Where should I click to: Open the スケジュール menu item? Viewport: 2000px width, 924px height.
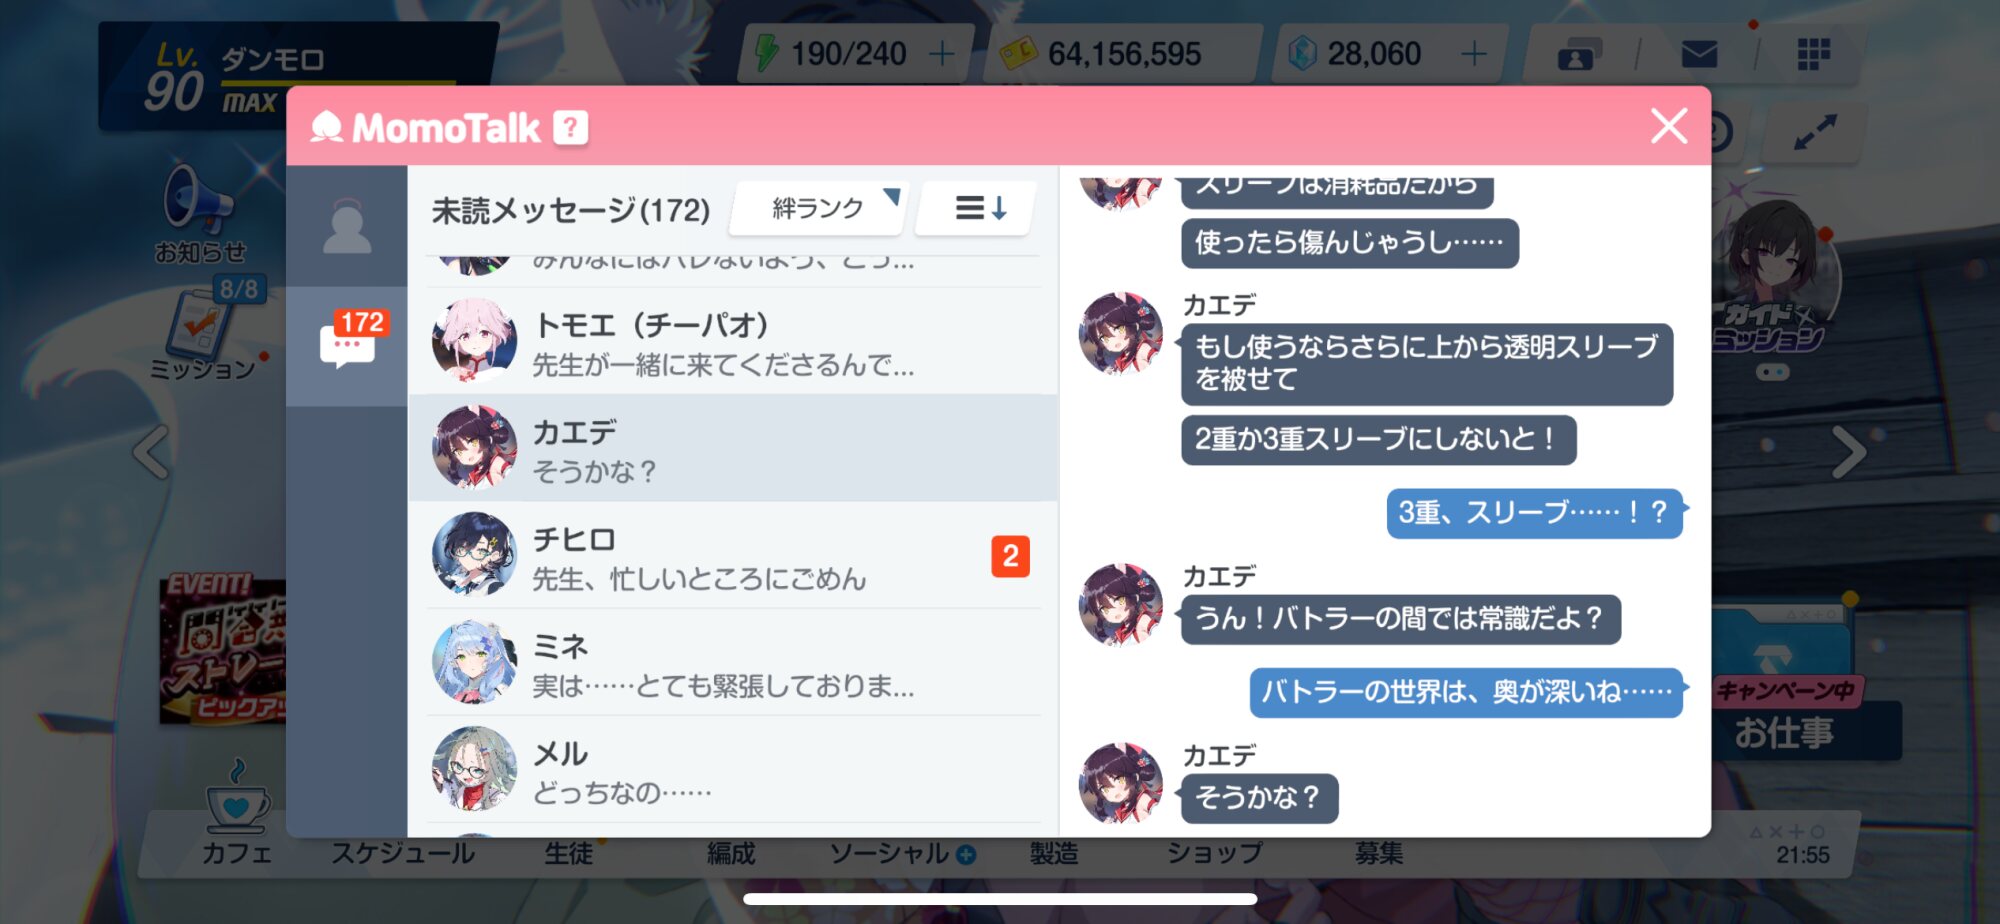[403, 853]
